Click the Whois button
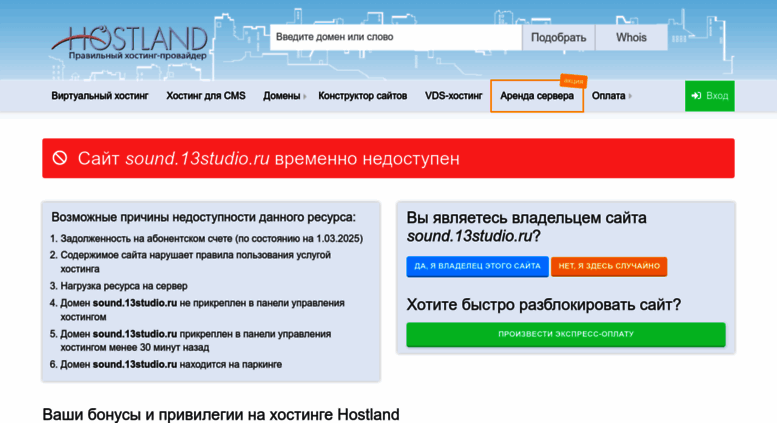 631,37
